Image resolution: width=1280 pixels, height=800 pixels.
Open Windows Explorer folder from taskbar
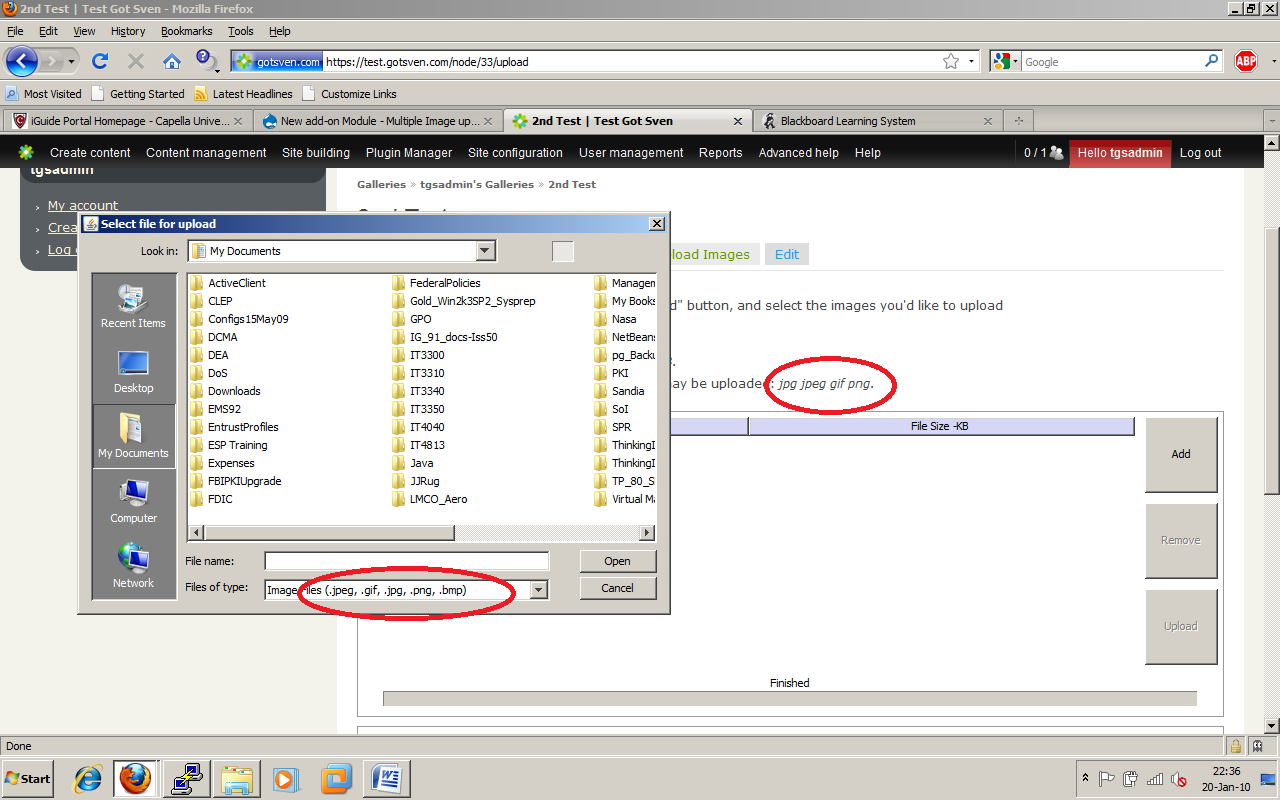pyautogui.click(x=238, y=778)
